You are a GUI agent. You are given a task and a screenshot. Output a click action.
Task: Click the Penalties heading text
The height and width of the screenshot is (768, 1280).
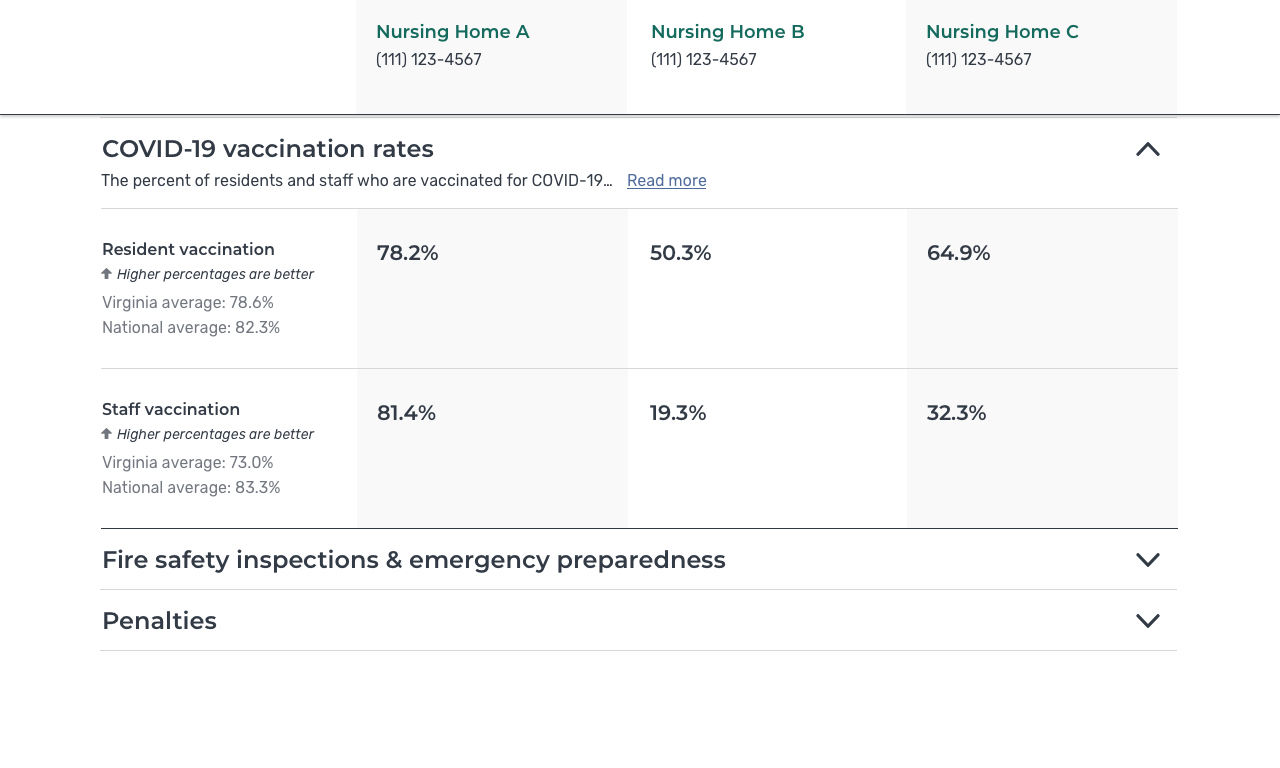(x=160, y=621)
